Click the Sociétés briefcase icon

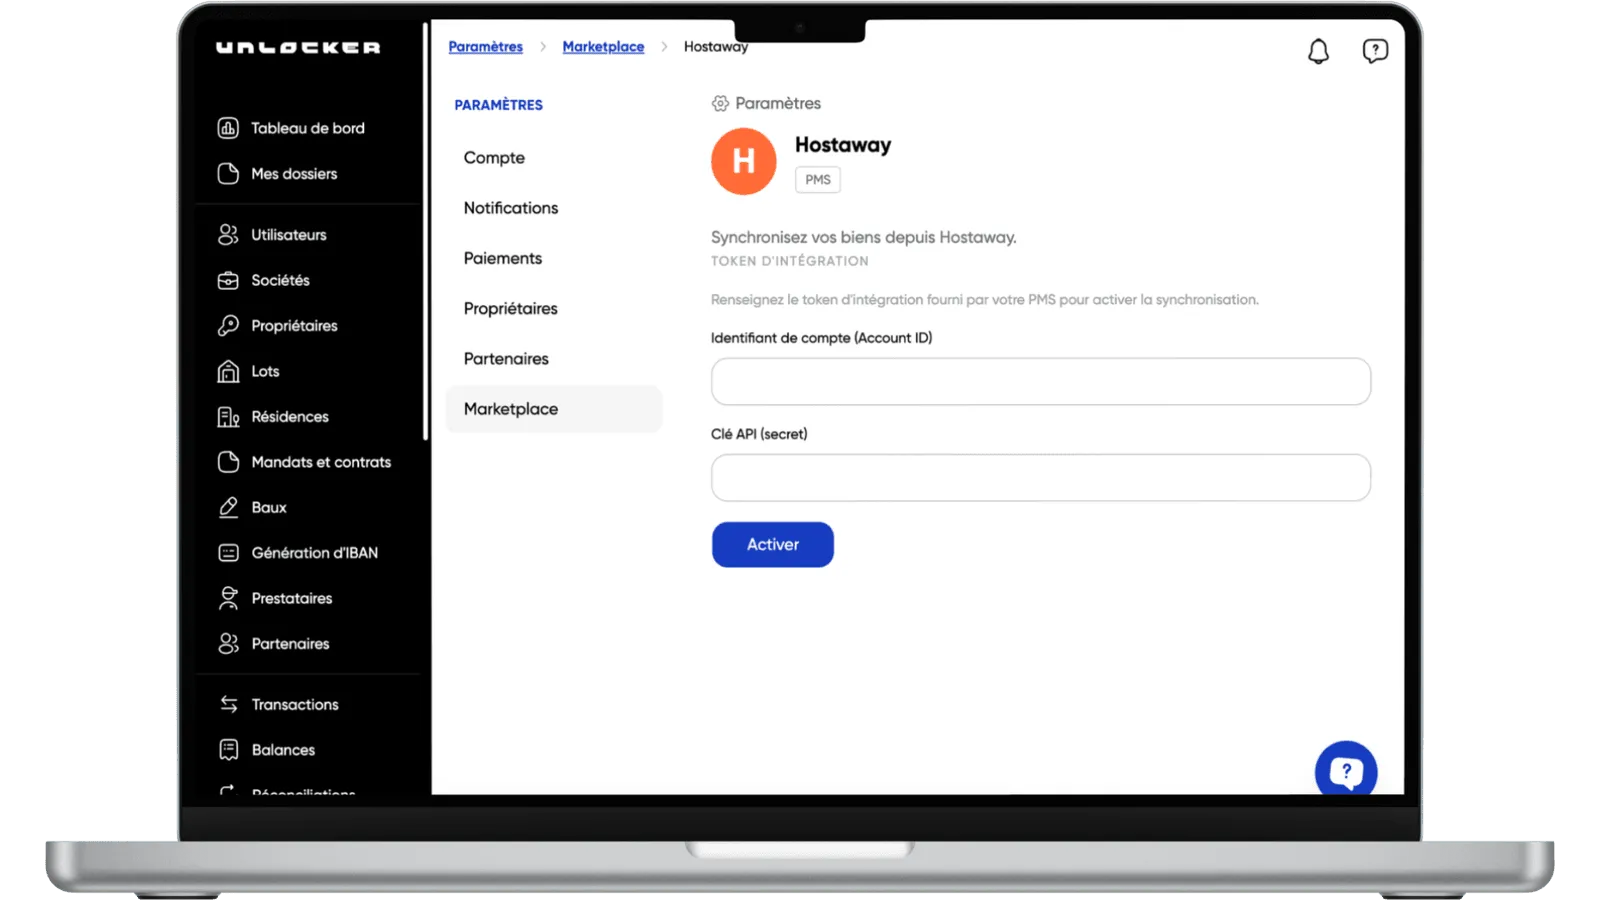click(x=228, y=280)
